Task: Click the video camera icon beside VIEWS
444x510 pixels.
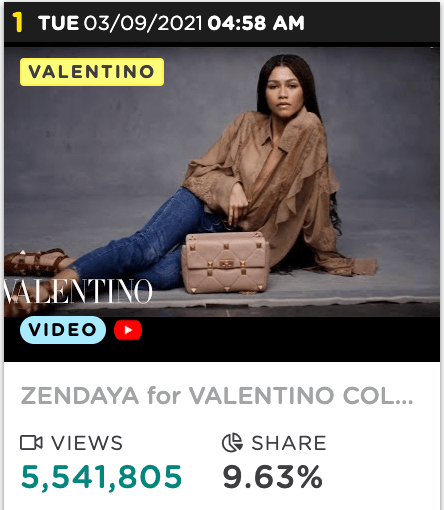Action: tap(31, 443)
